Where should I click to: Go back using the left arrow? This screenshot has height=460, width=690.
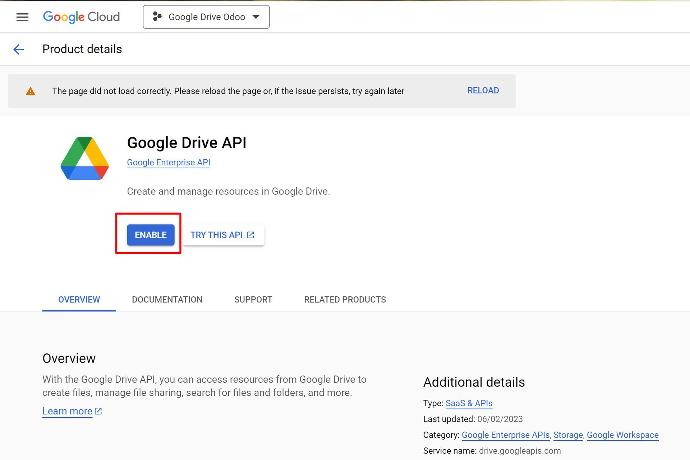[x=18, y=49]
